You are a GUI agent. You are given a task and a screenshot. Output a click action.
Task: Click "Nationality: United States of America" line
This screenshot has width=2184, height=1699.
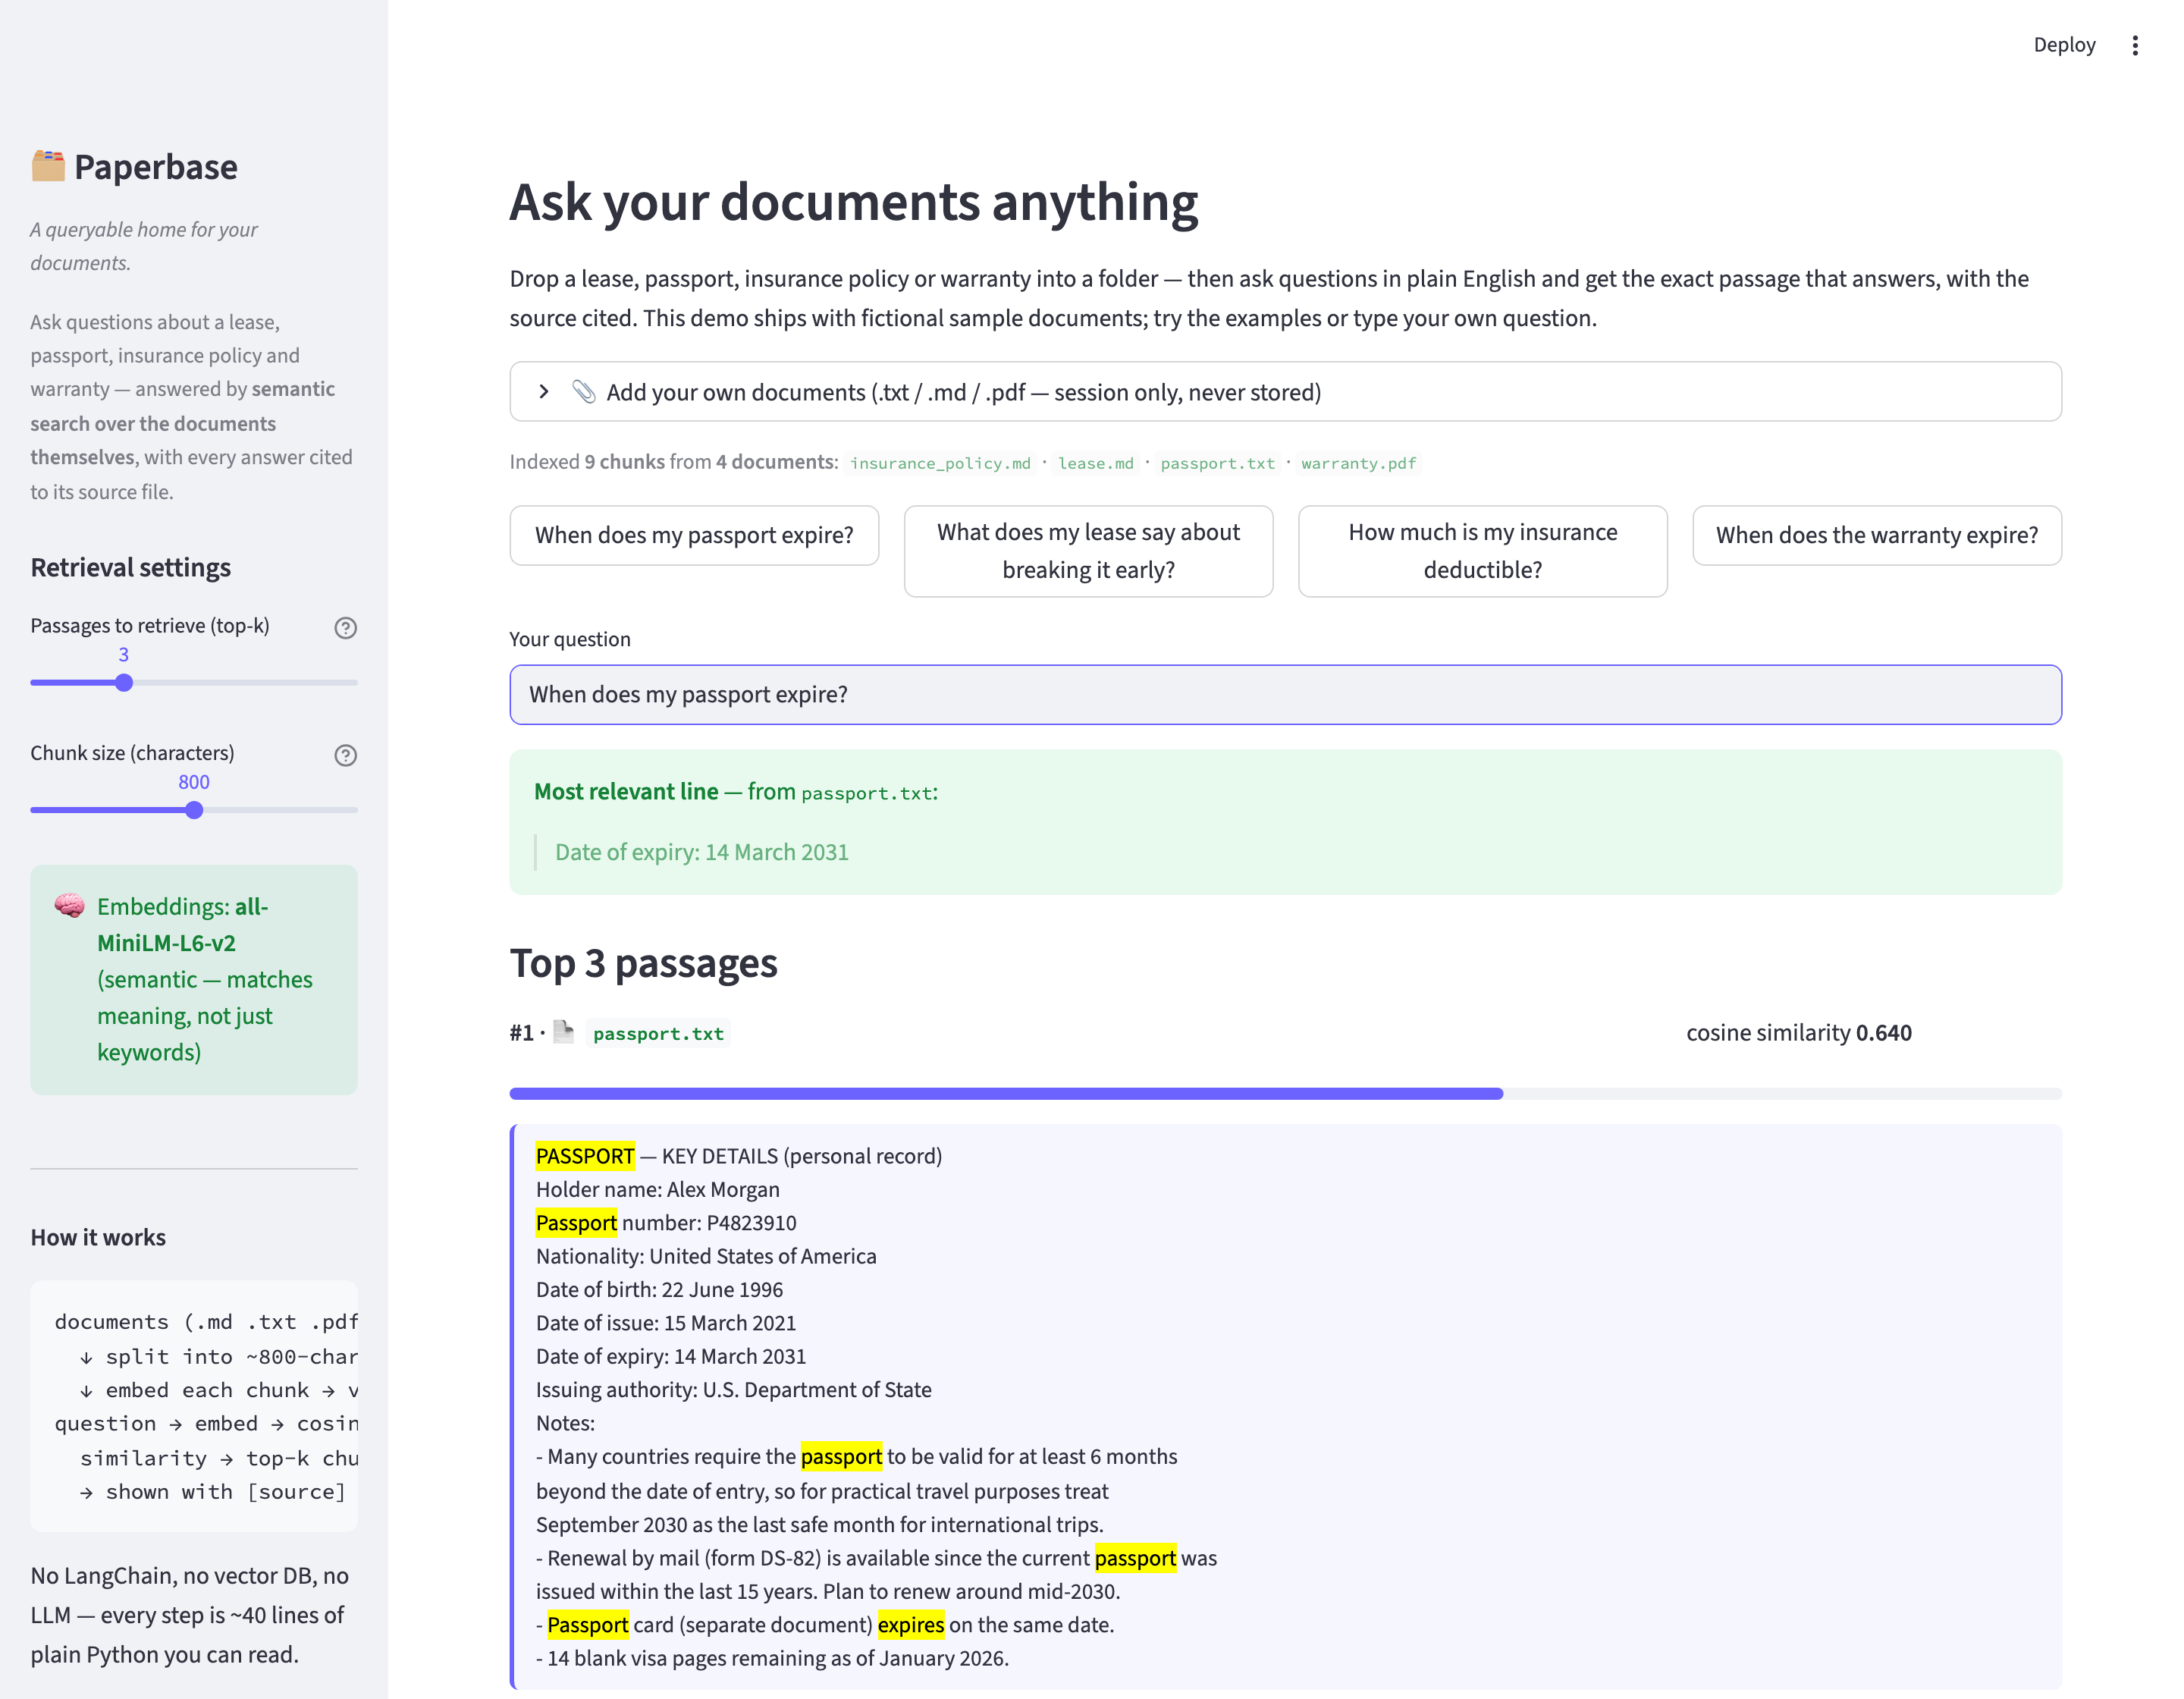coord(706,1257)
